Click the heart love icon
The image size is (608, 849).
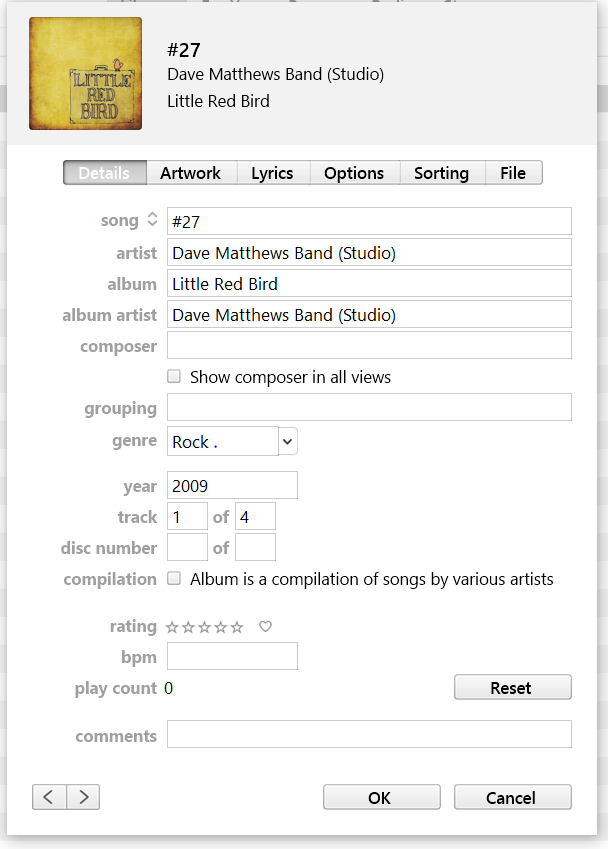click(x=265, y=627)
